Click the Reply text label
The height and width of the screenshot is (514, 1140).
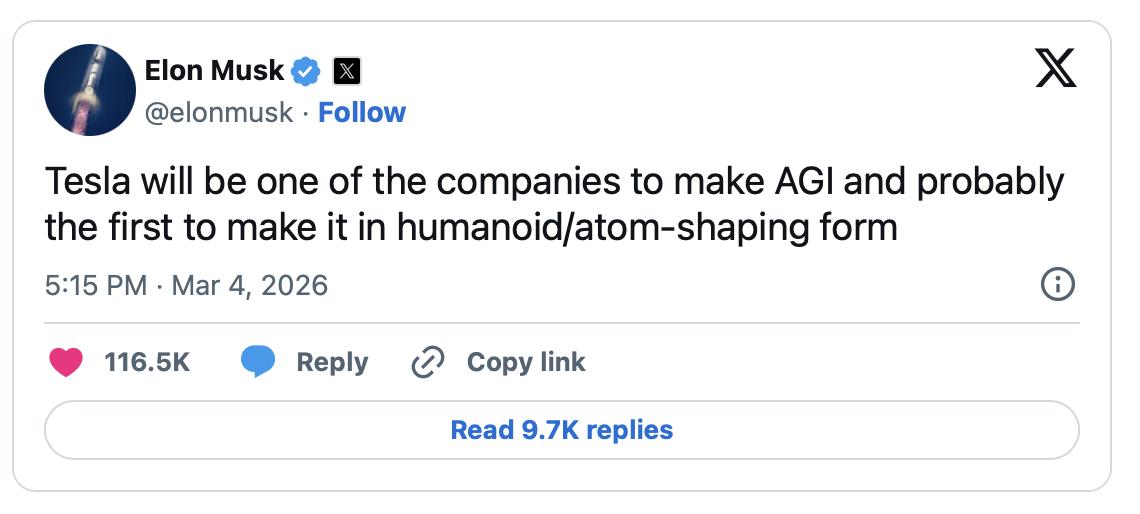point(332,362)
